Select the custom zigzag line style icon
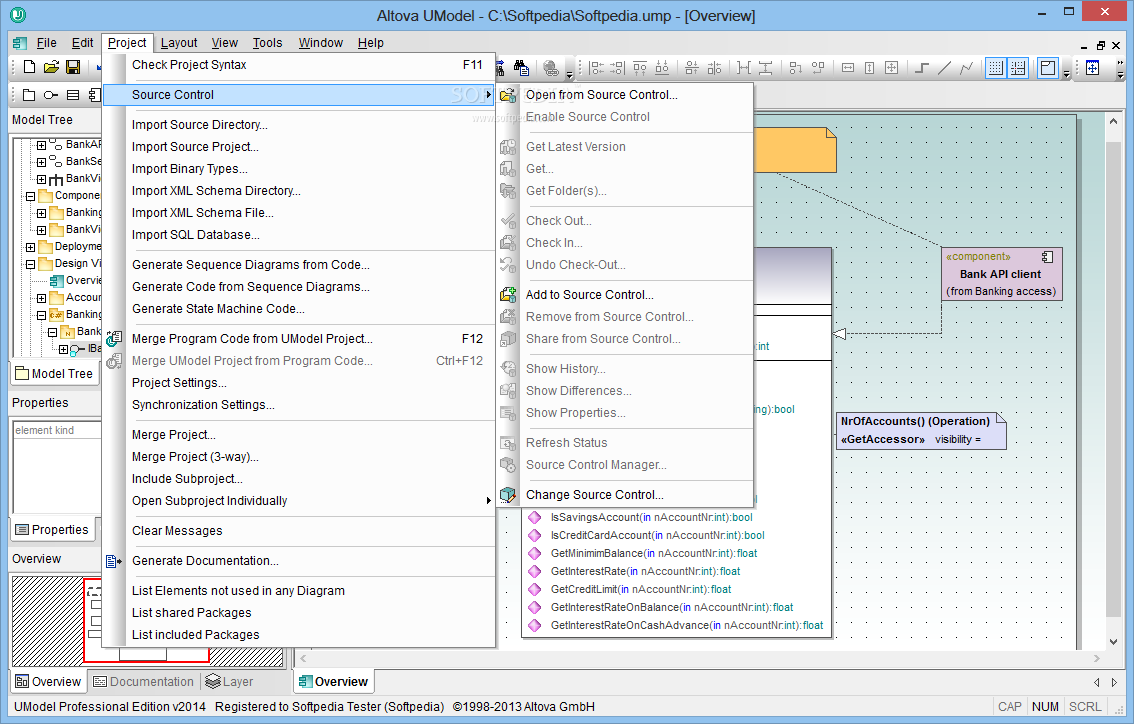The image size is (1134, 724). tap(967, 68)
